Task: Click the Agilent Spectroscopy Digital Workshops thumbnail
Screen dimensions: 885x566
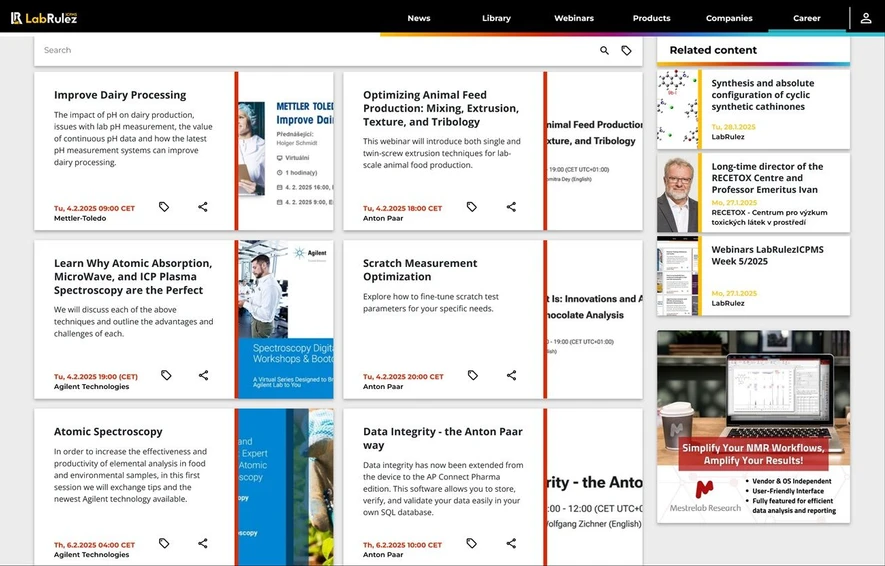Action: (x=286, y=319)
